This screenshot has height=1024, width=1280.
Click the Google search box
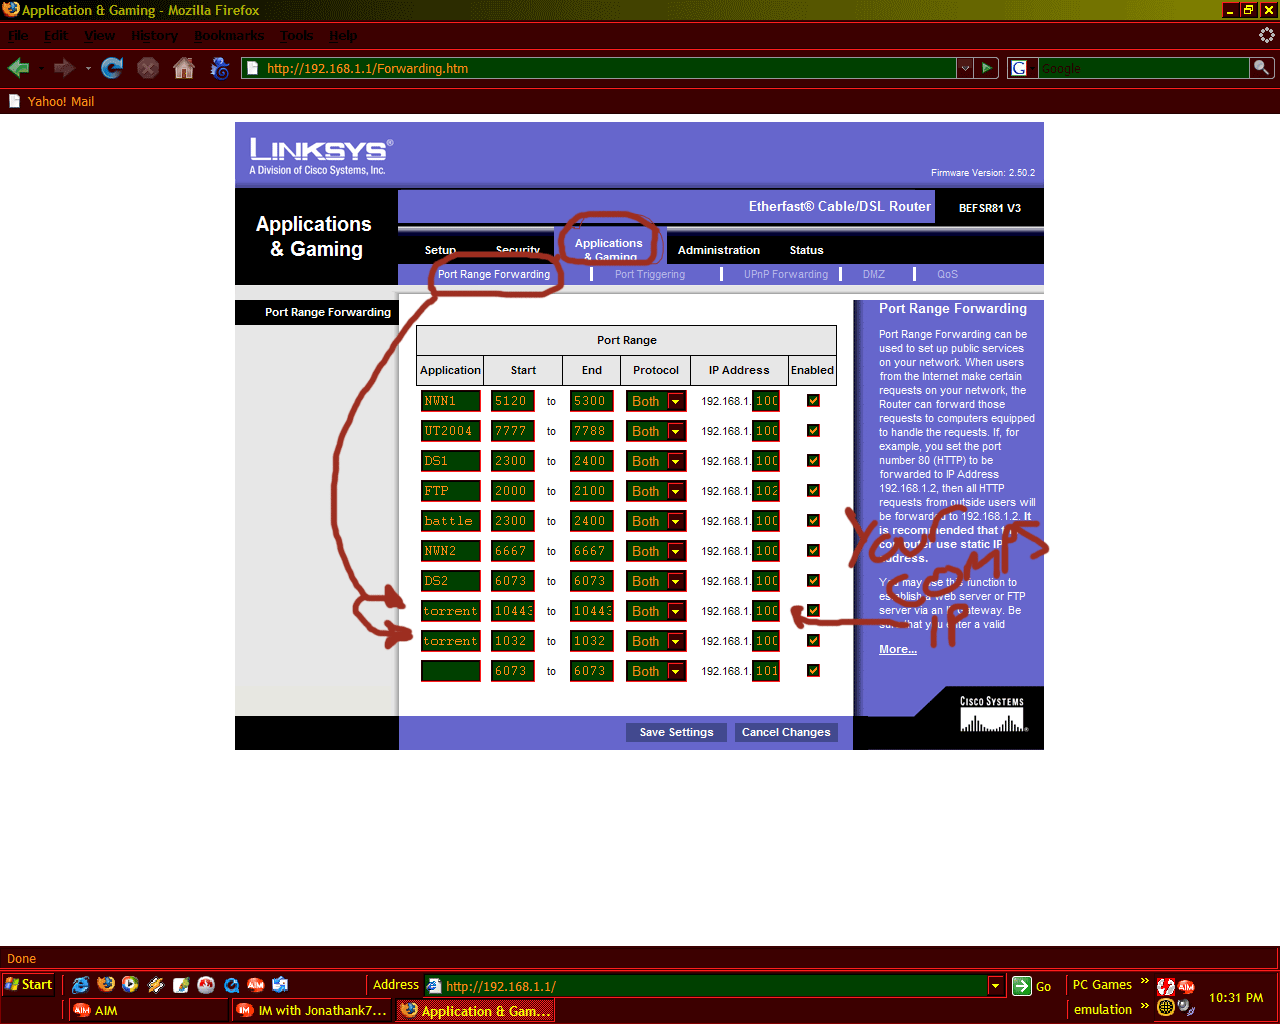(x=1144, y=68)
